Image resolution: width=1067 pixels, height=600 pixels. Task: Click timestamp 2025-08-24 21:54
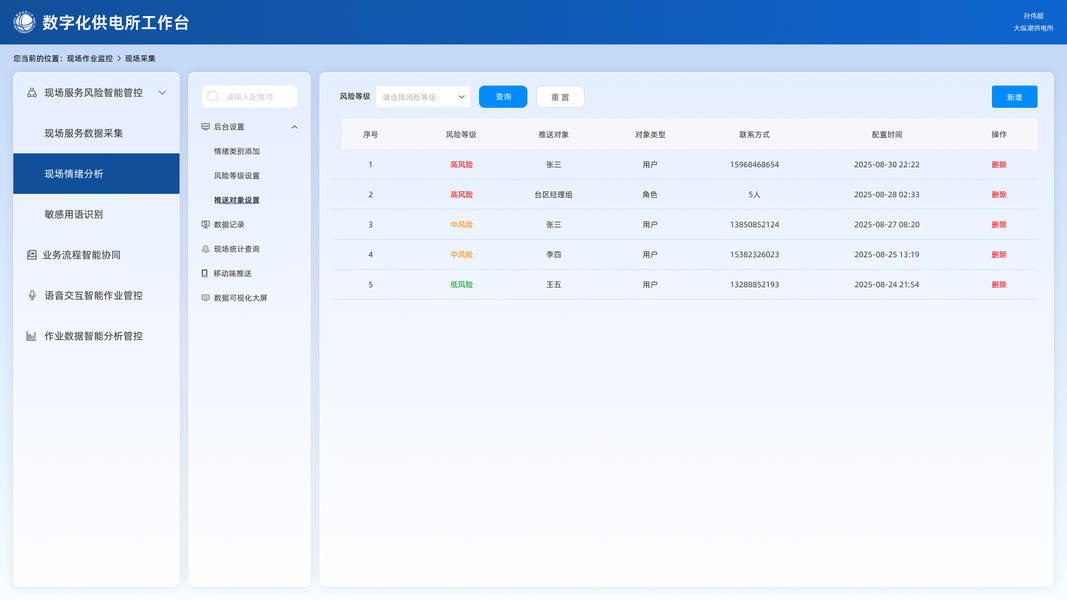(x=887, y=284)
